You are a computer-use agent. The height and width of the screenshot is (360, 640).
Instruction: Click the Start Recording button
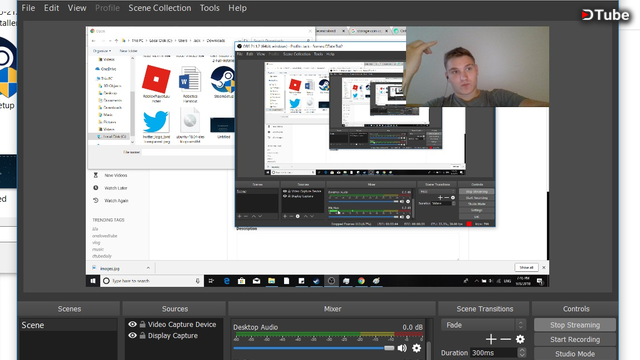tap(575, 339)
